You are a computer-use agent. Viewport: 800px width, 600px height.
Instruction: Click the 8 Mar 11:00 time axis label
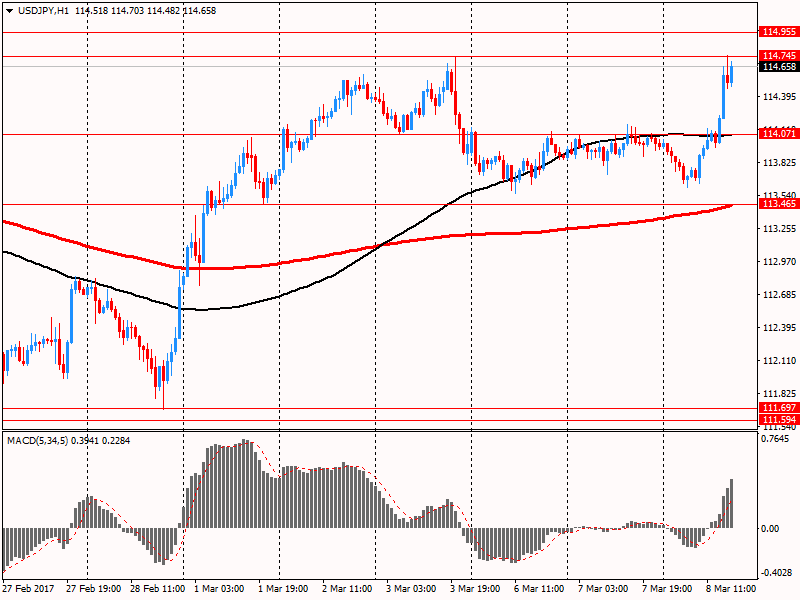click(x=731, y=588)
